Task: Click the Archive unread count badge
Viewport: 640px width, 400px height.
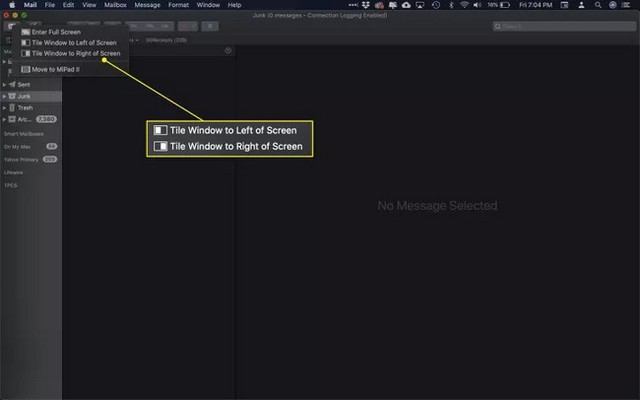Action: coord(46,119)
